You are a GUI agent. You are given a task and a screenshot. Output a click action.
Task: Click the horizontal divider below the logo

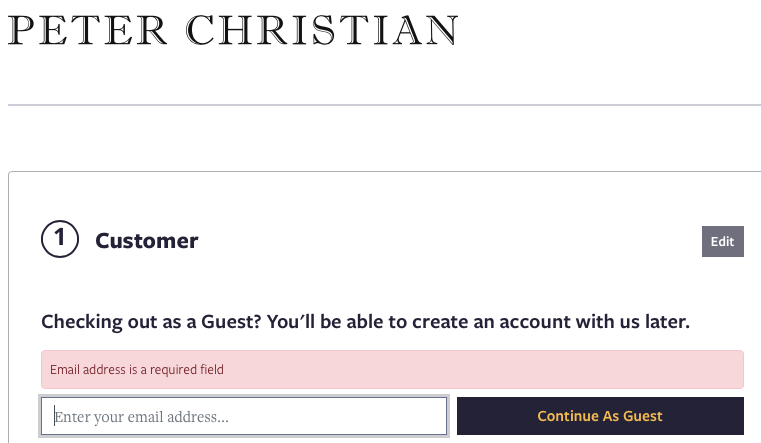(x=384, y=104)
